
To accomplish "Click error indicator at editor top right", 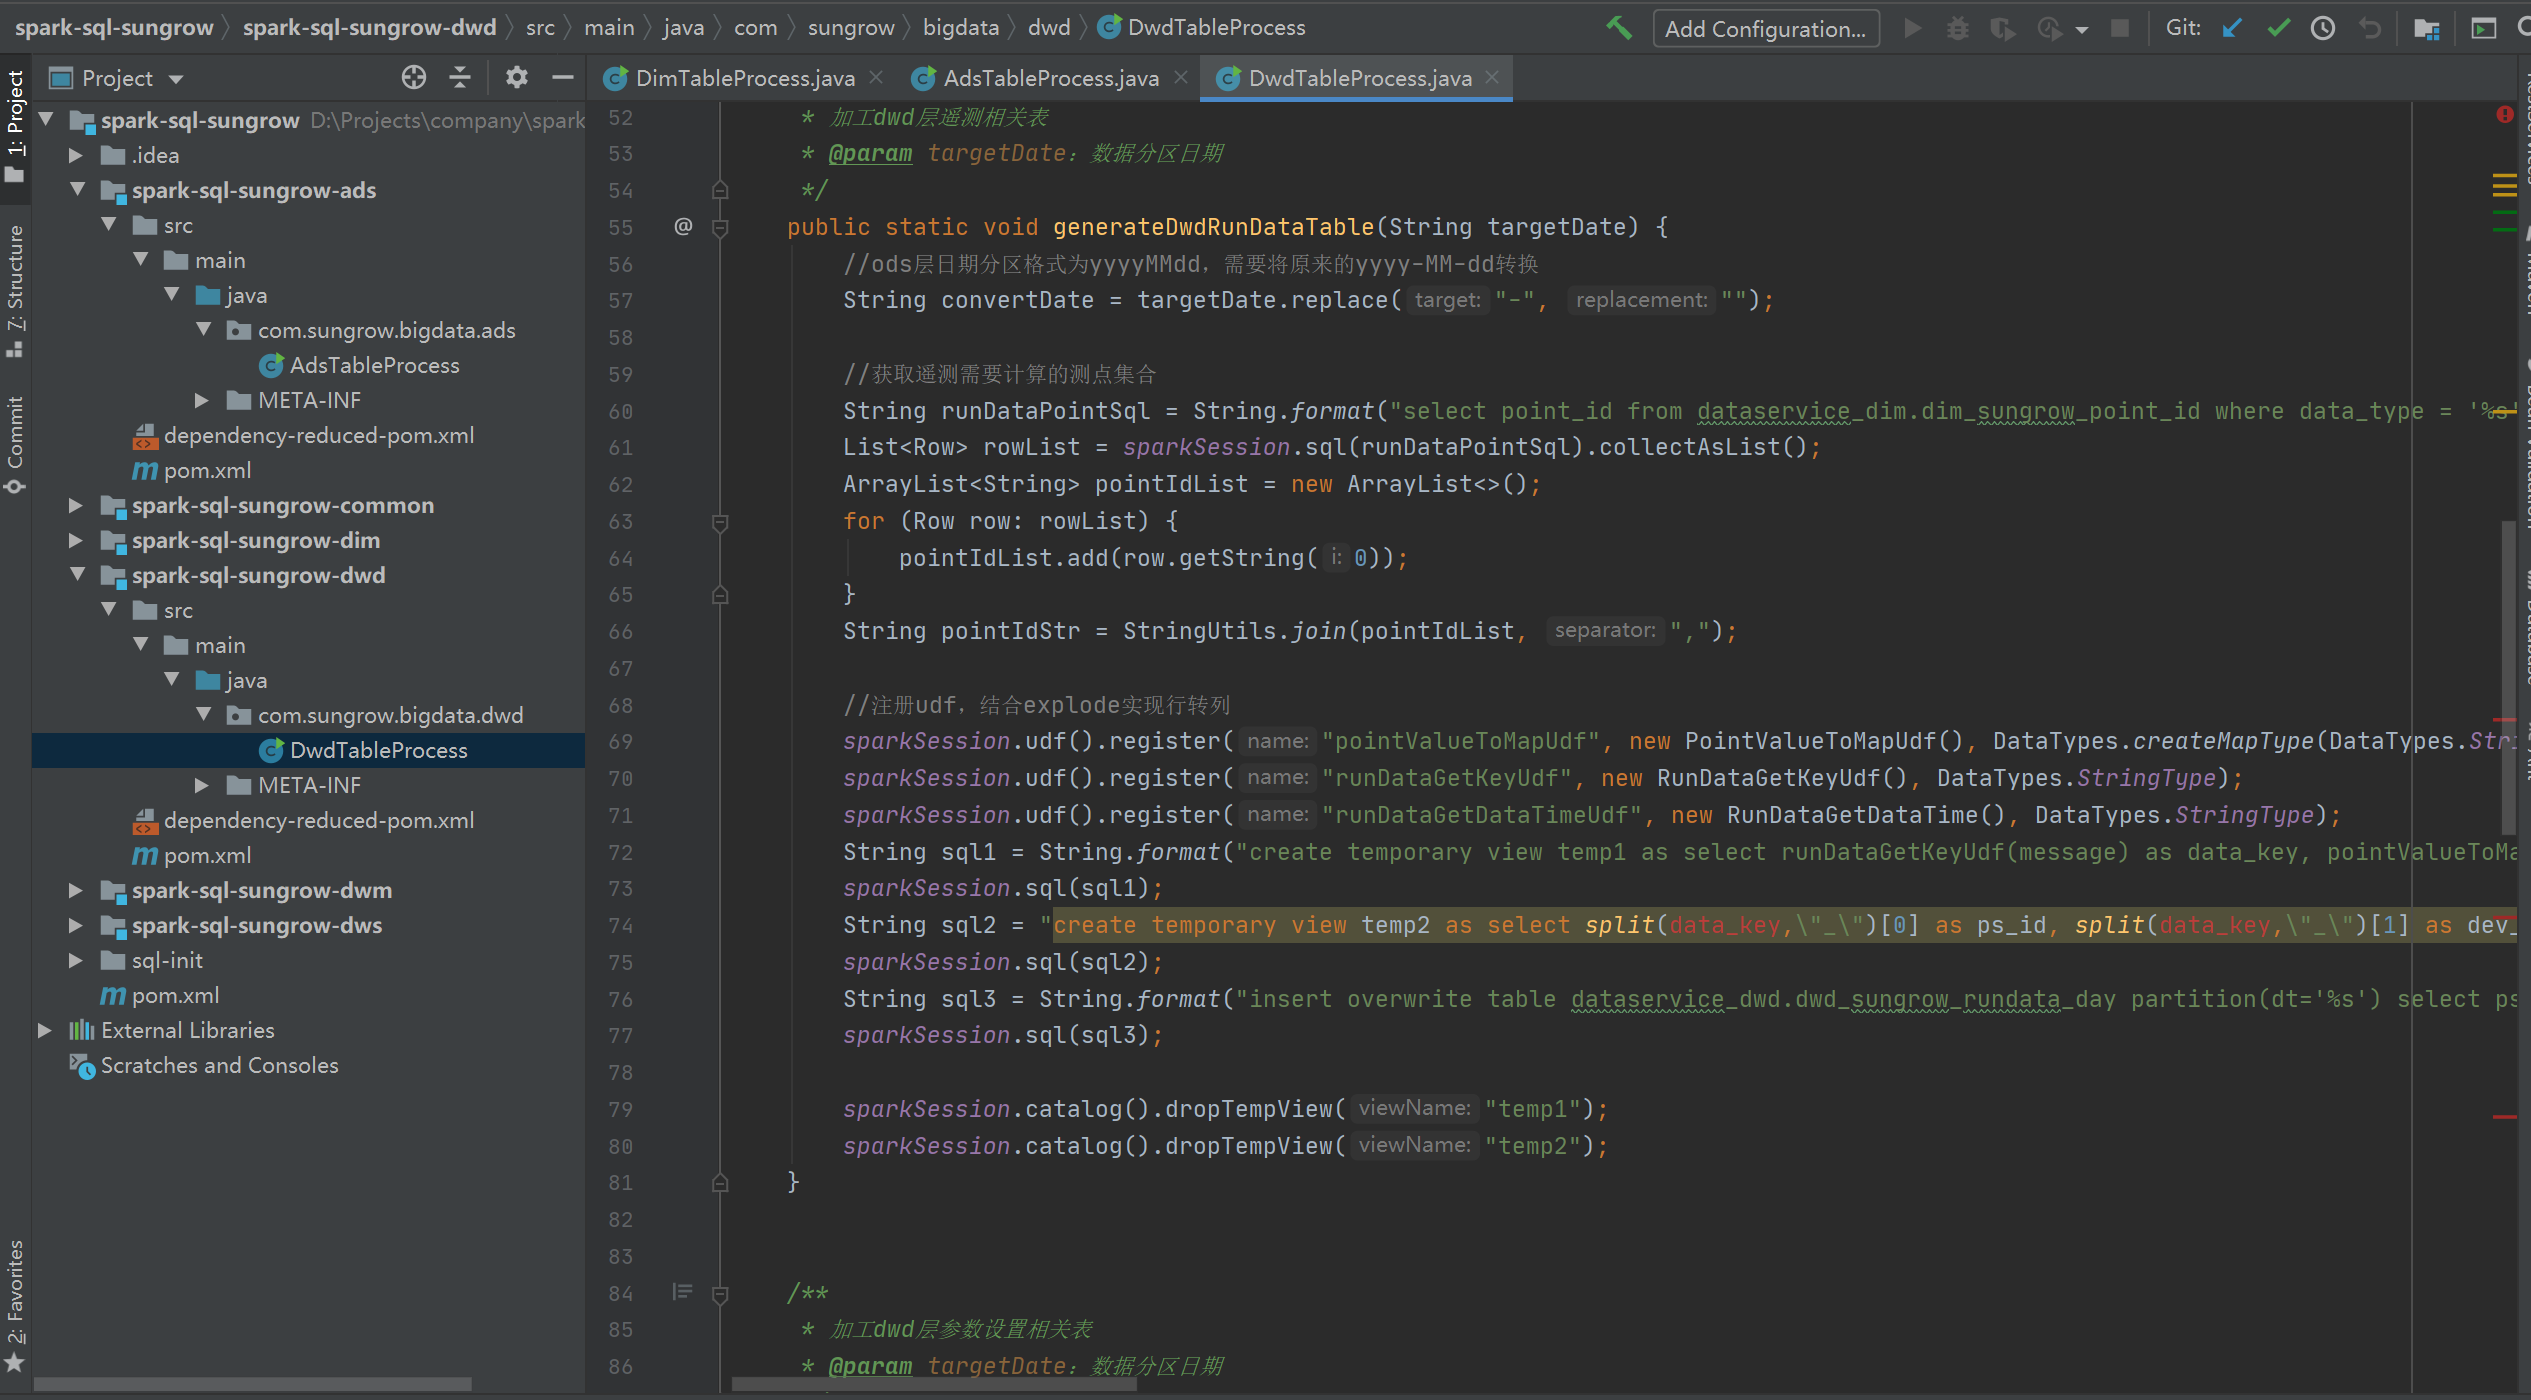I will point(2504,115).
